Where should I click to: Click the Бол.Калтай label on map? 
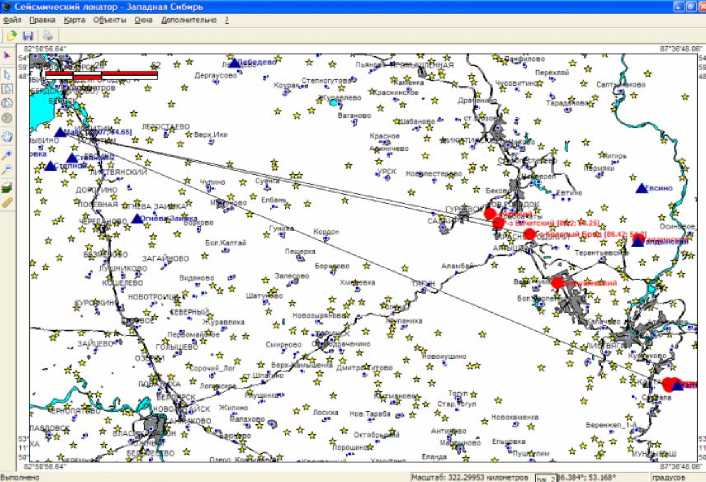point(226,243)
